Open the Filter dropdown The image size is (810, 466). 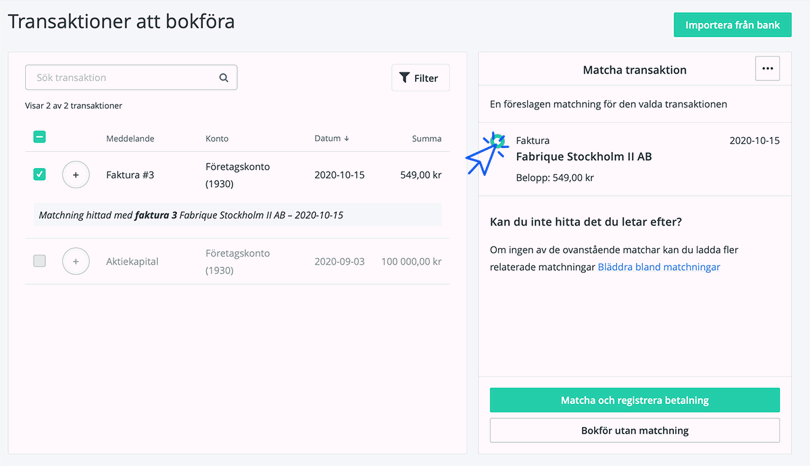[420, 78]
